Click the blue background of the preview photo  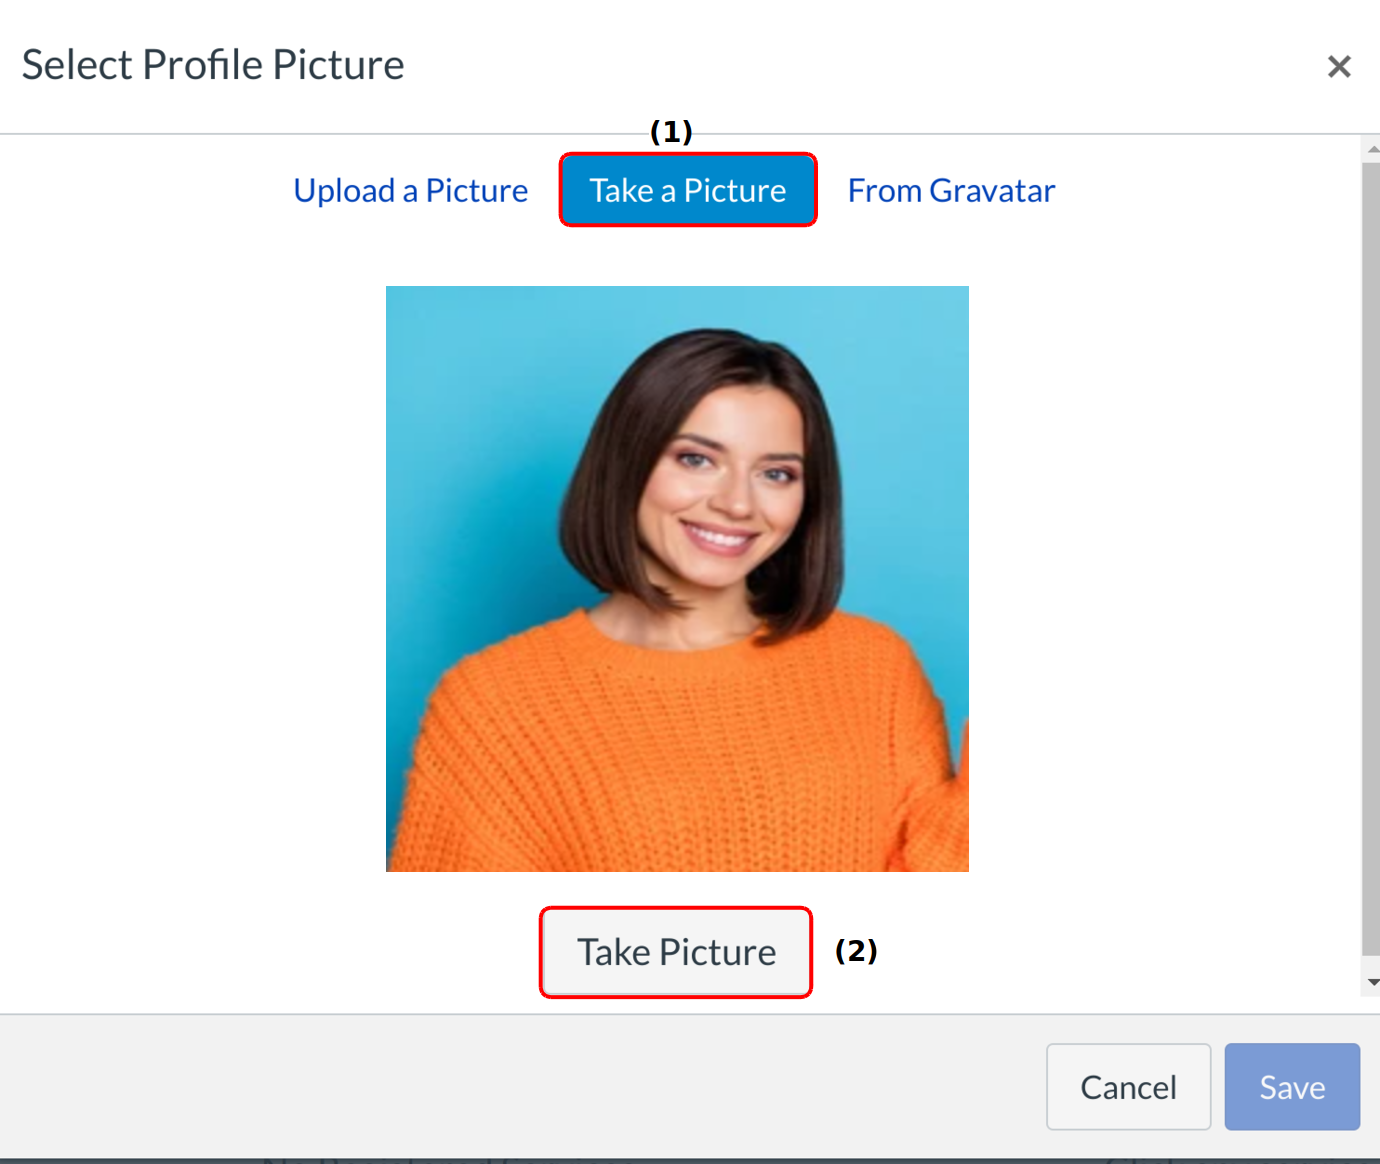point(450,400)
